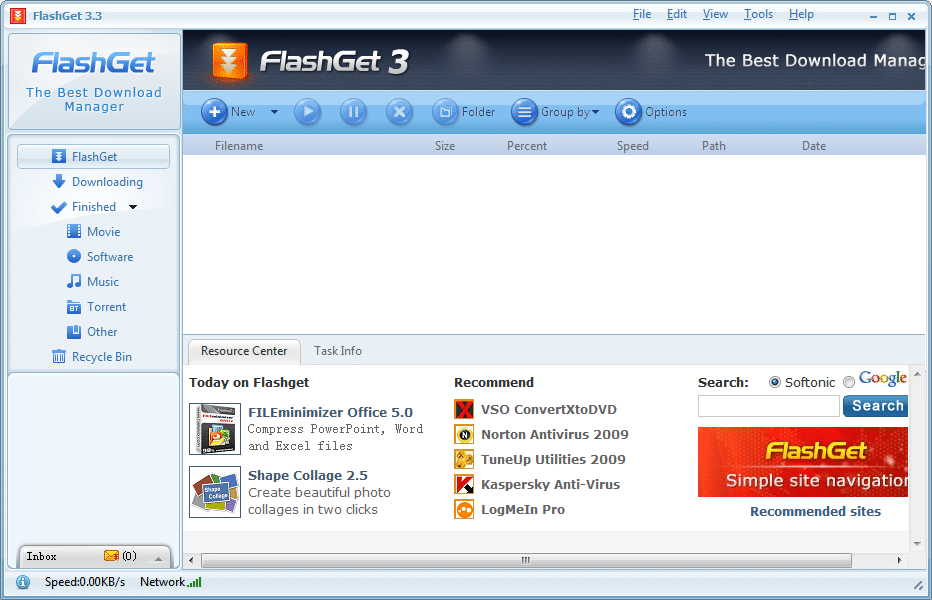Select the Google search radio button

tap(849, 382)
